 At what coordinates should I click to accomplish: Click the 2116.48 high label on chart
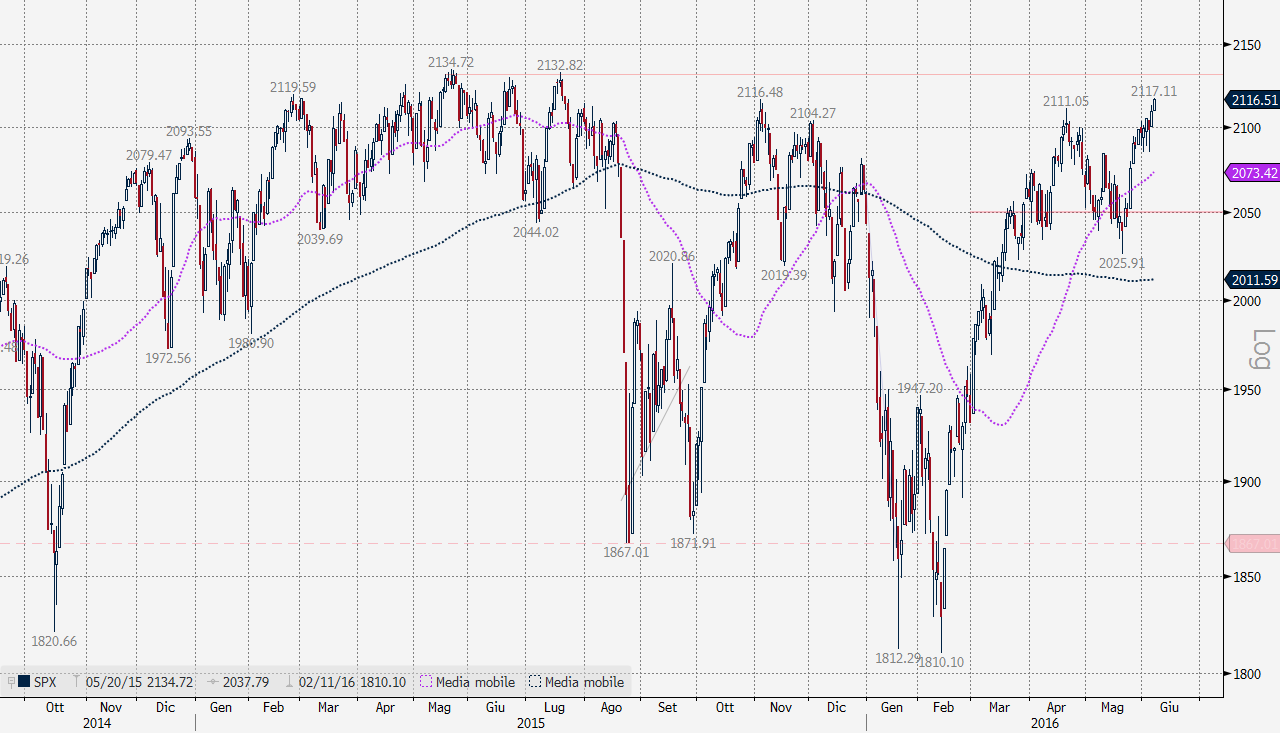(x=760, y=92)
